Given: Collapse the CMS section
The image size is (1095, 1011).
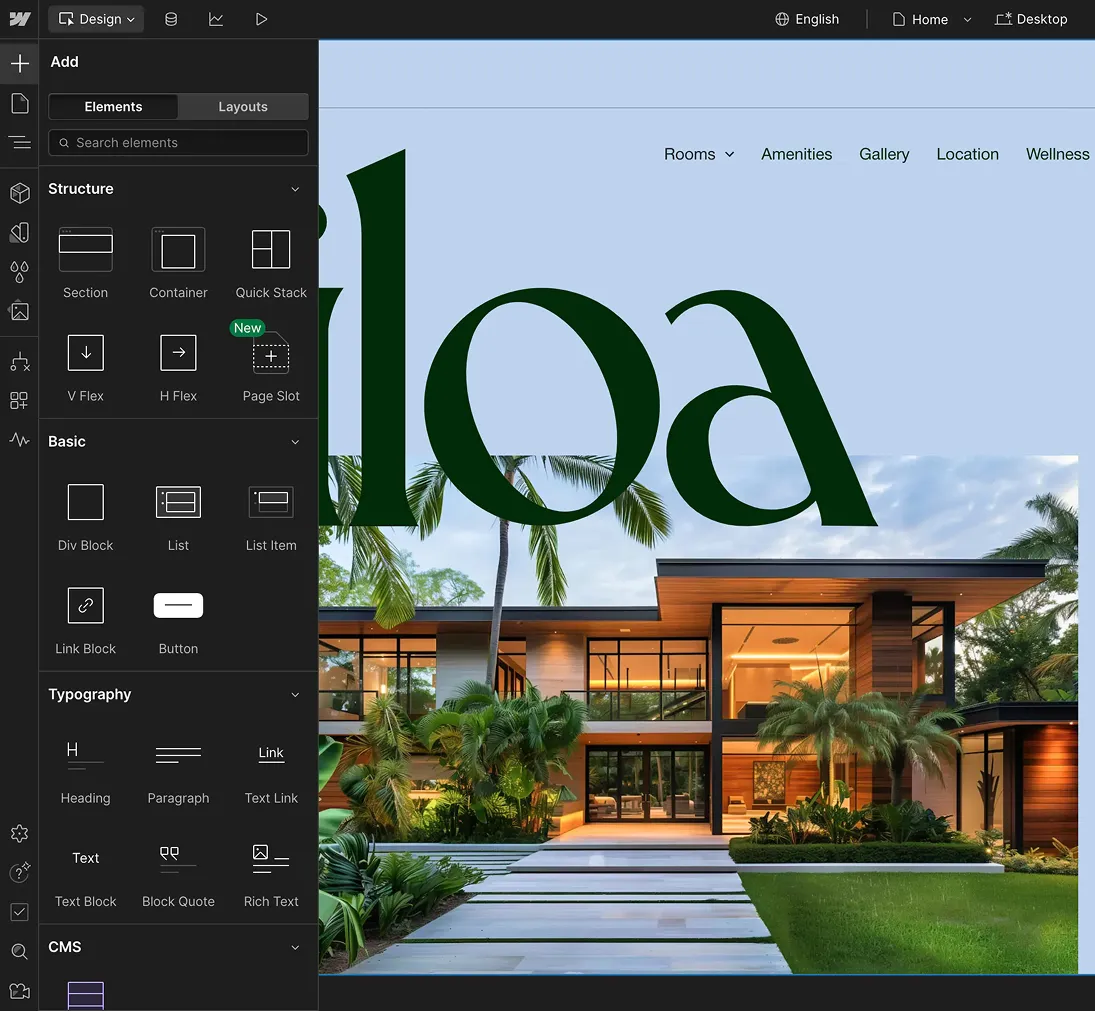Looking at the screenshot, I should click(295, 947).
